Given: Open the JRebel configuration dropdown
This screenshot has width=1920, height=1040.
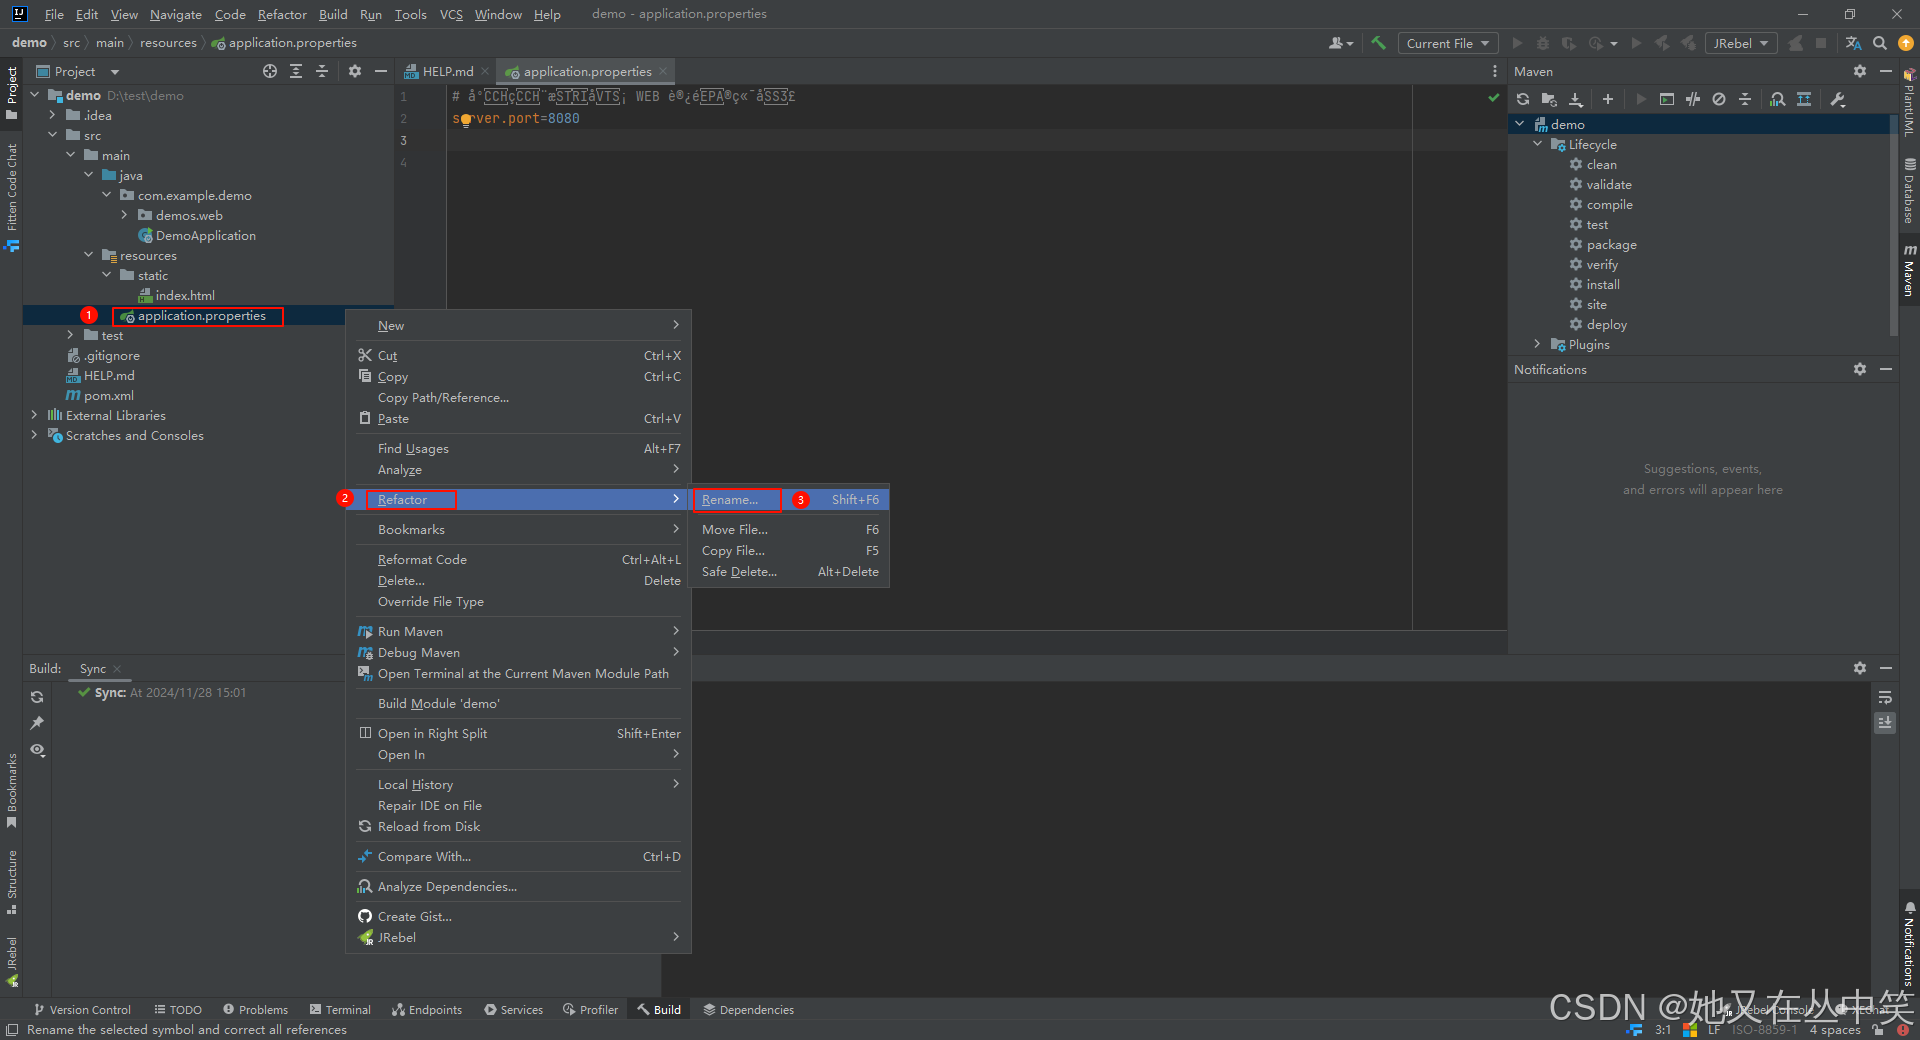Looking at the screenshot, I should click(x=1741, y=43).
